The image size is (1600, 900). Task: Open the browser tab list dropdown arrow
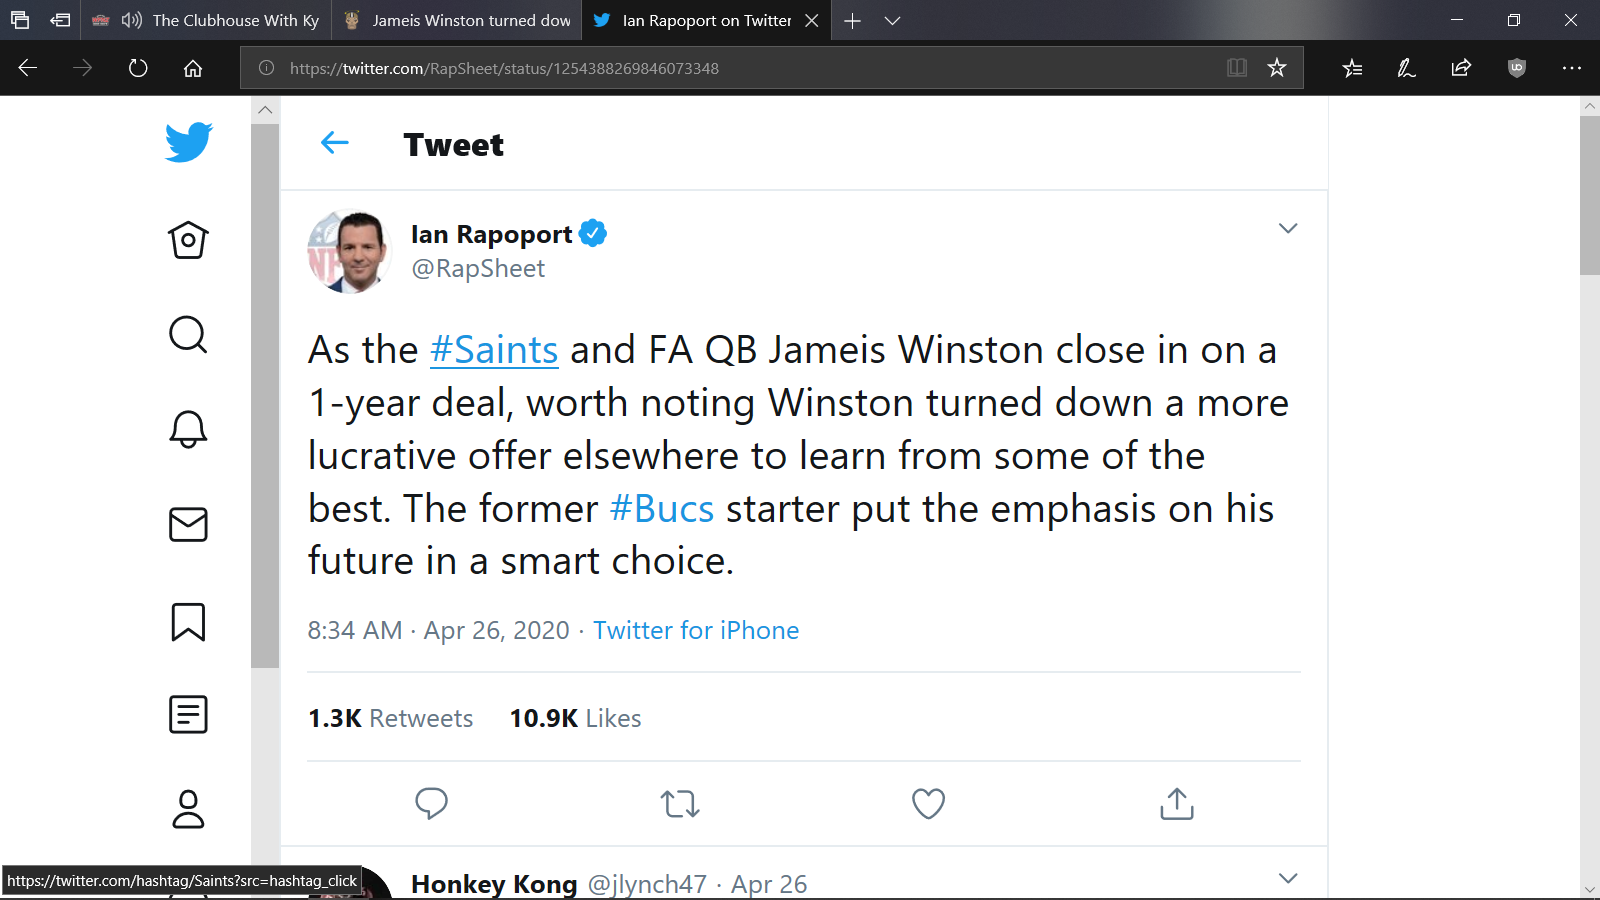coord(893,20)
